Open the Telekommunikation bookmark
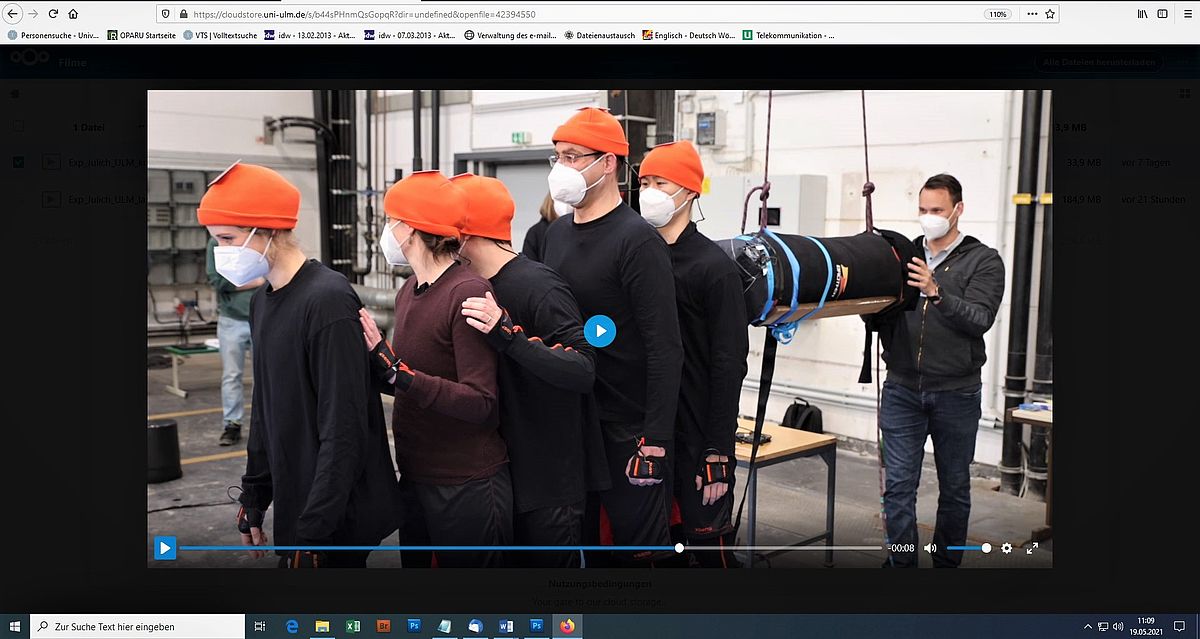Screen dimensions: 1200x639 click(788, 35)
